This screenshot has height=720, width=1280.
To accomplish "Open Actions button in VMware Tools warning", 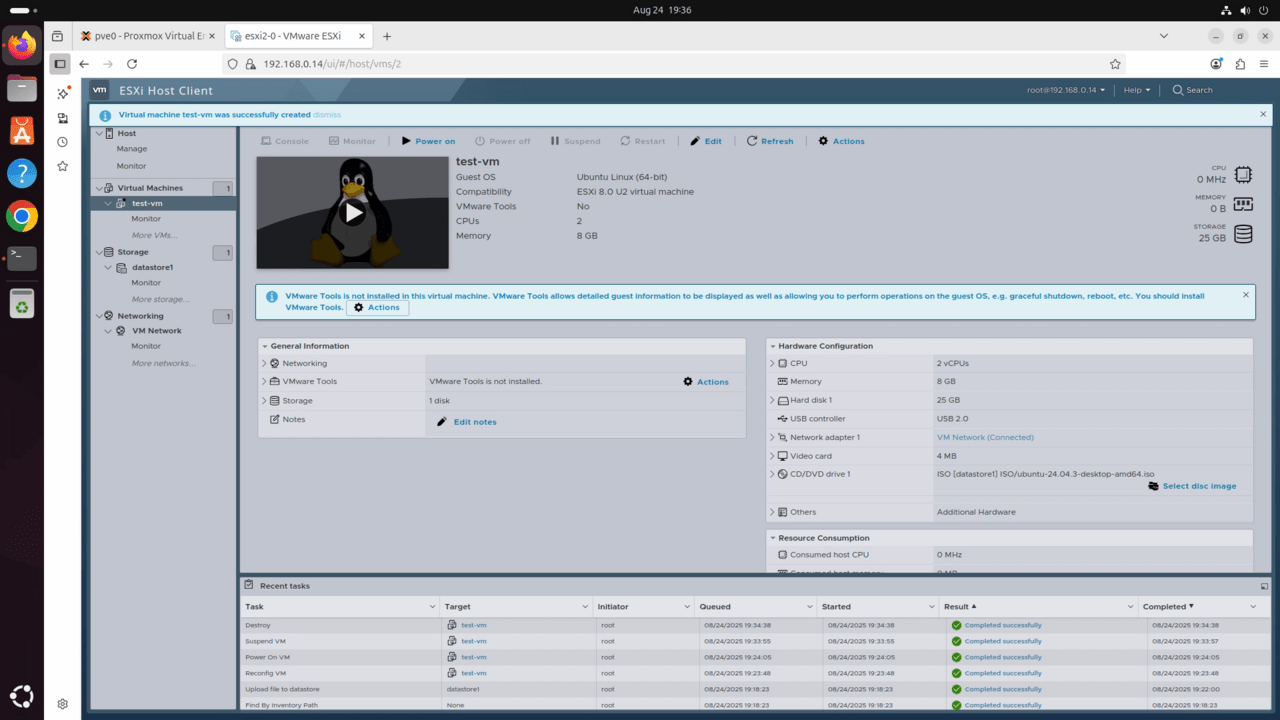I will click(377, 307).
